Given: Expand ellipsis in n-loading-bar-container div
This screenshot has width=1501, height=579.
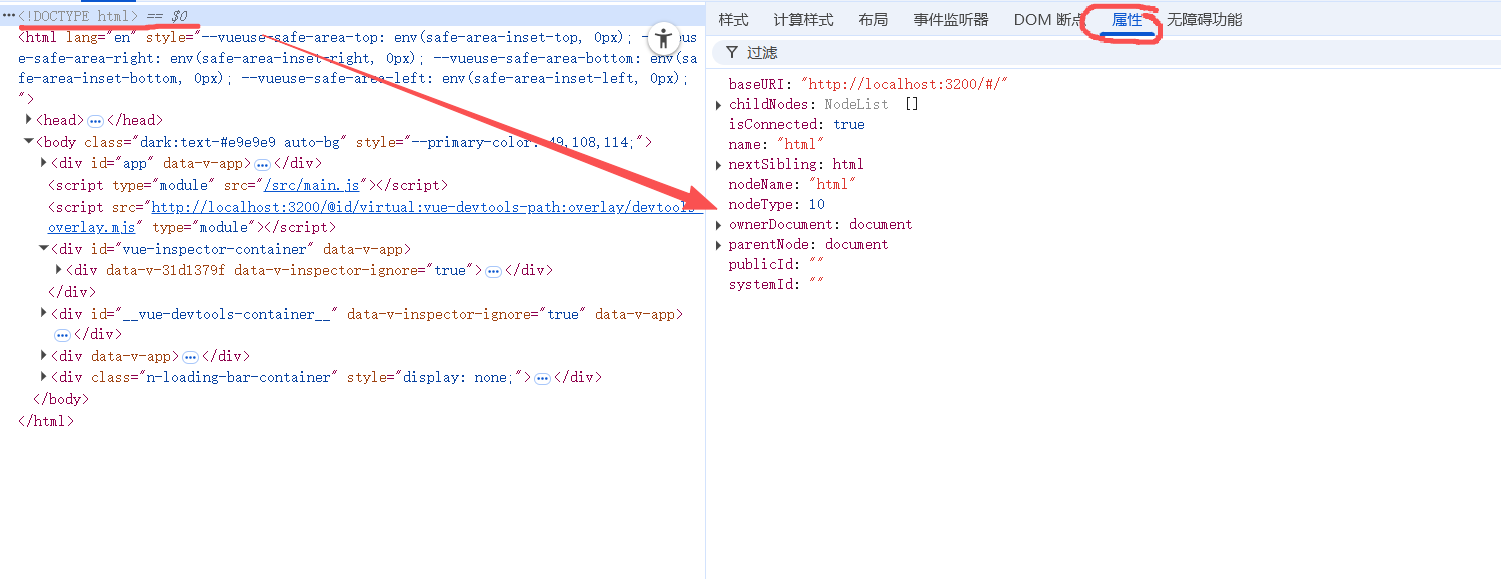Looking at the screenshot, I should (x=542, y=378).
